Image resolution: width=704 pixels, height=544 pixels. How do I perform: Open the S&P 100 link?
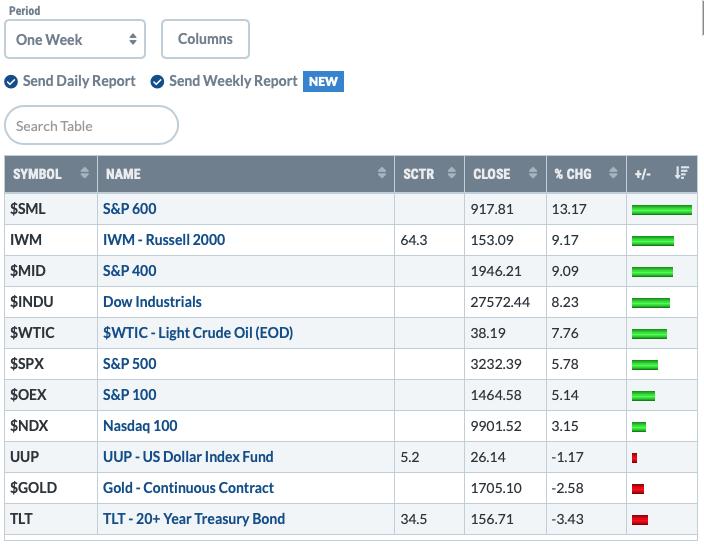click(x=129, y=395)
